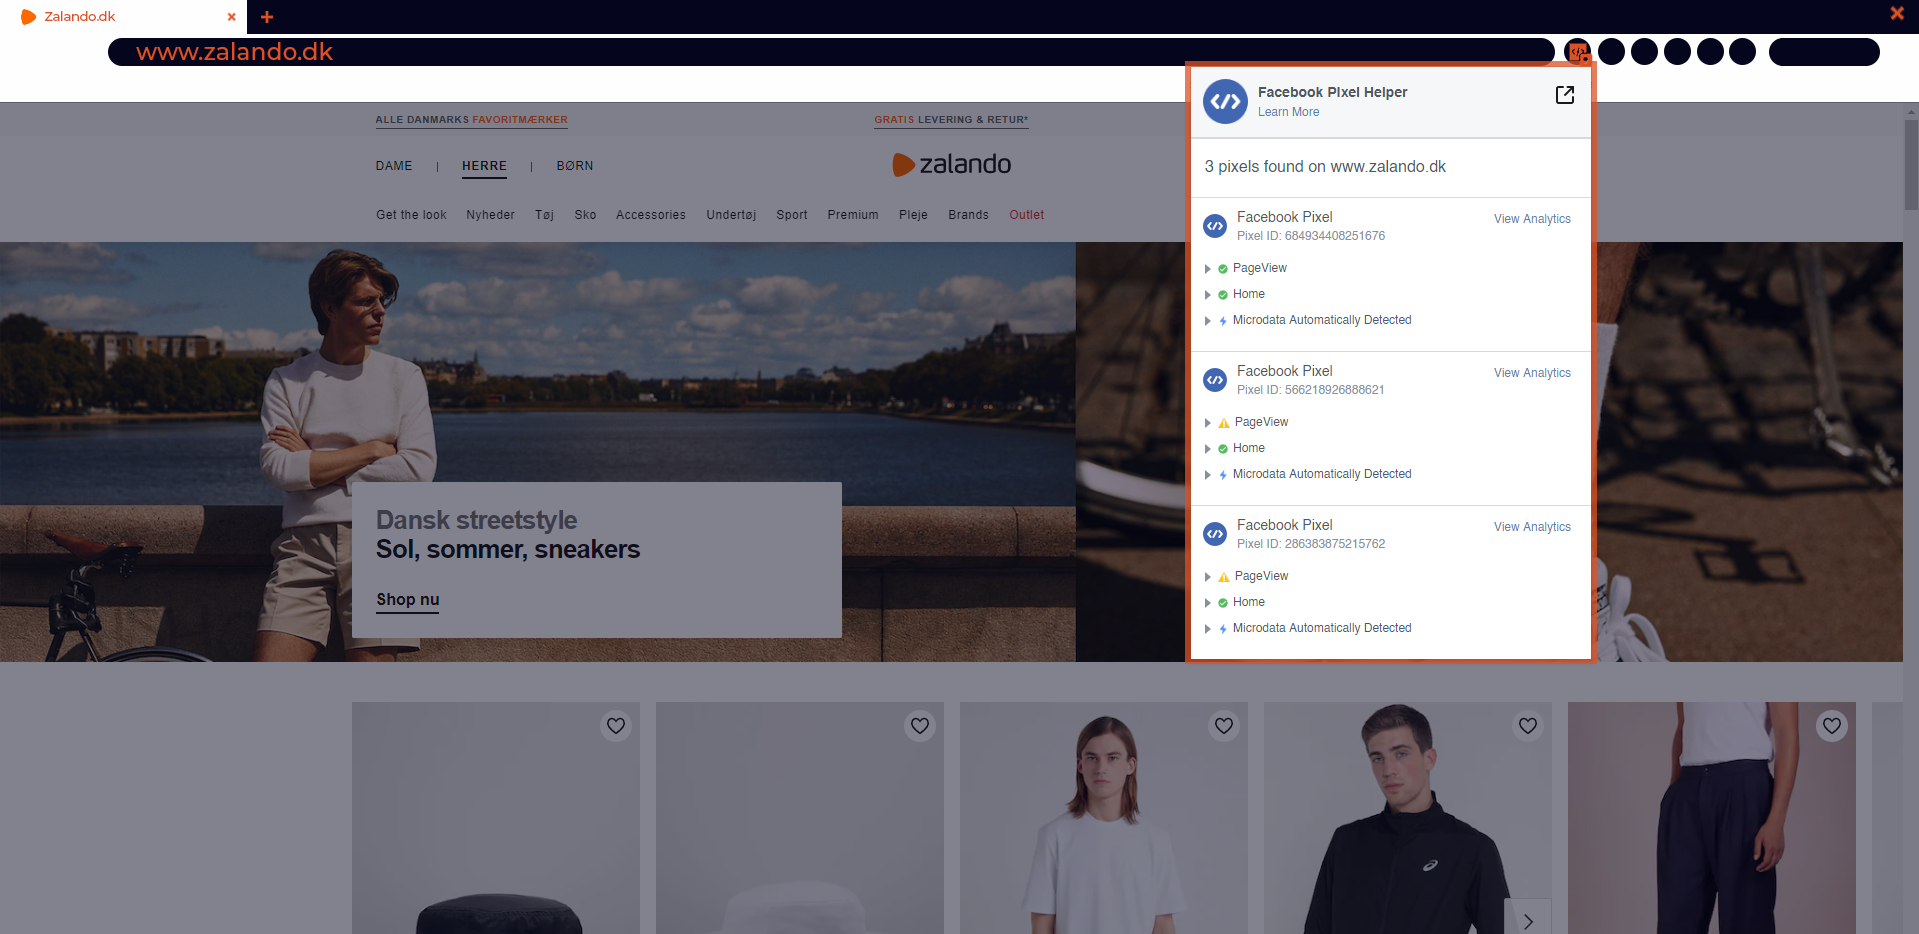Expand PageView under Pixel ID 286383875215762
The height and width of the screenshot is (934, 1919).
coord(1208,577)
